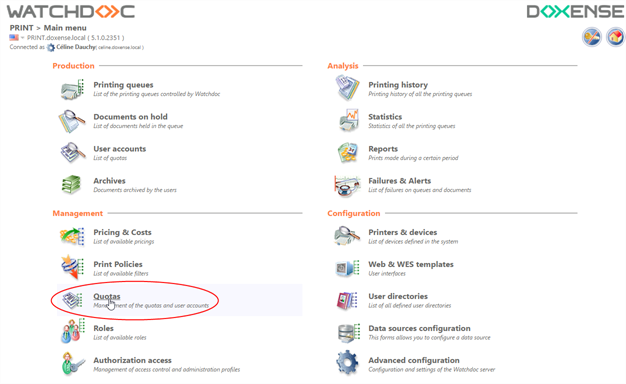Click the Print Policies funnel icon
626x384 pixels.
coord(72,267)
